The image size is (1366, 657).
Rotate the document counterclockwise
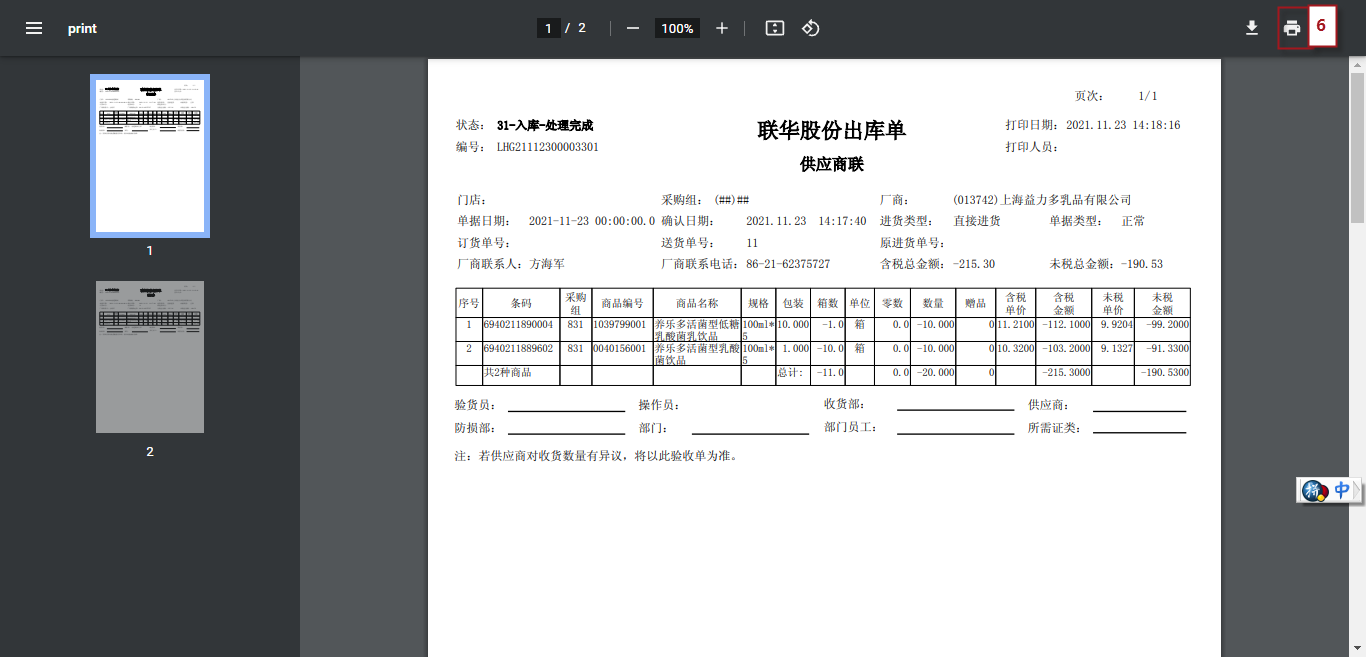(x=811, y=28)
